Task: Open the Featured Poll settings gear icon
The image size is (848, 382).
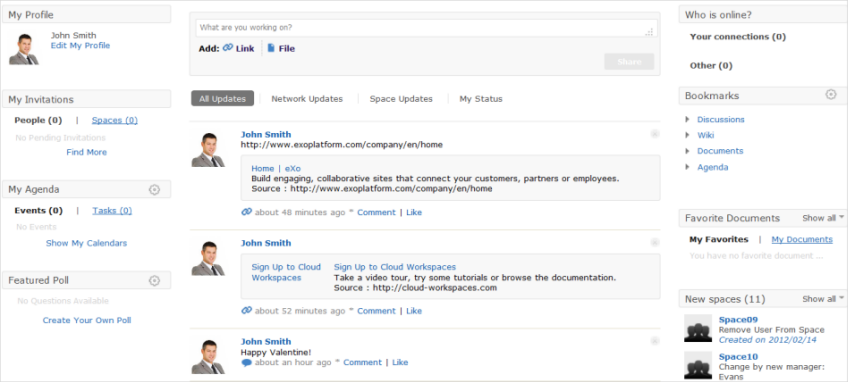Action: 154,280
